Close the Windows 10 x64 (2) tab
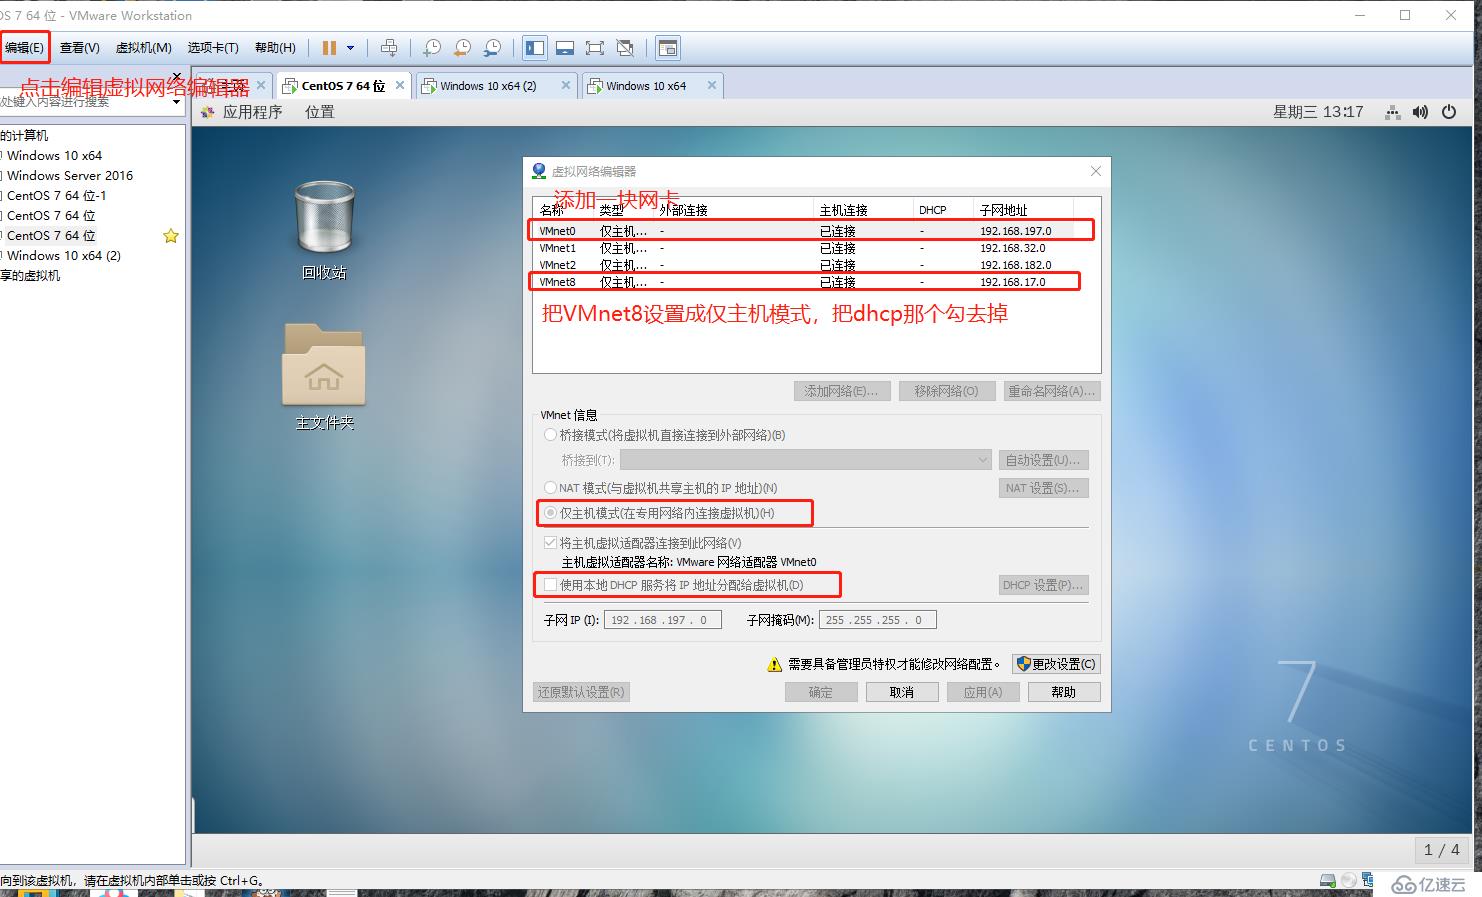This screenshot has width=1482, height=897. pos(566,85)
